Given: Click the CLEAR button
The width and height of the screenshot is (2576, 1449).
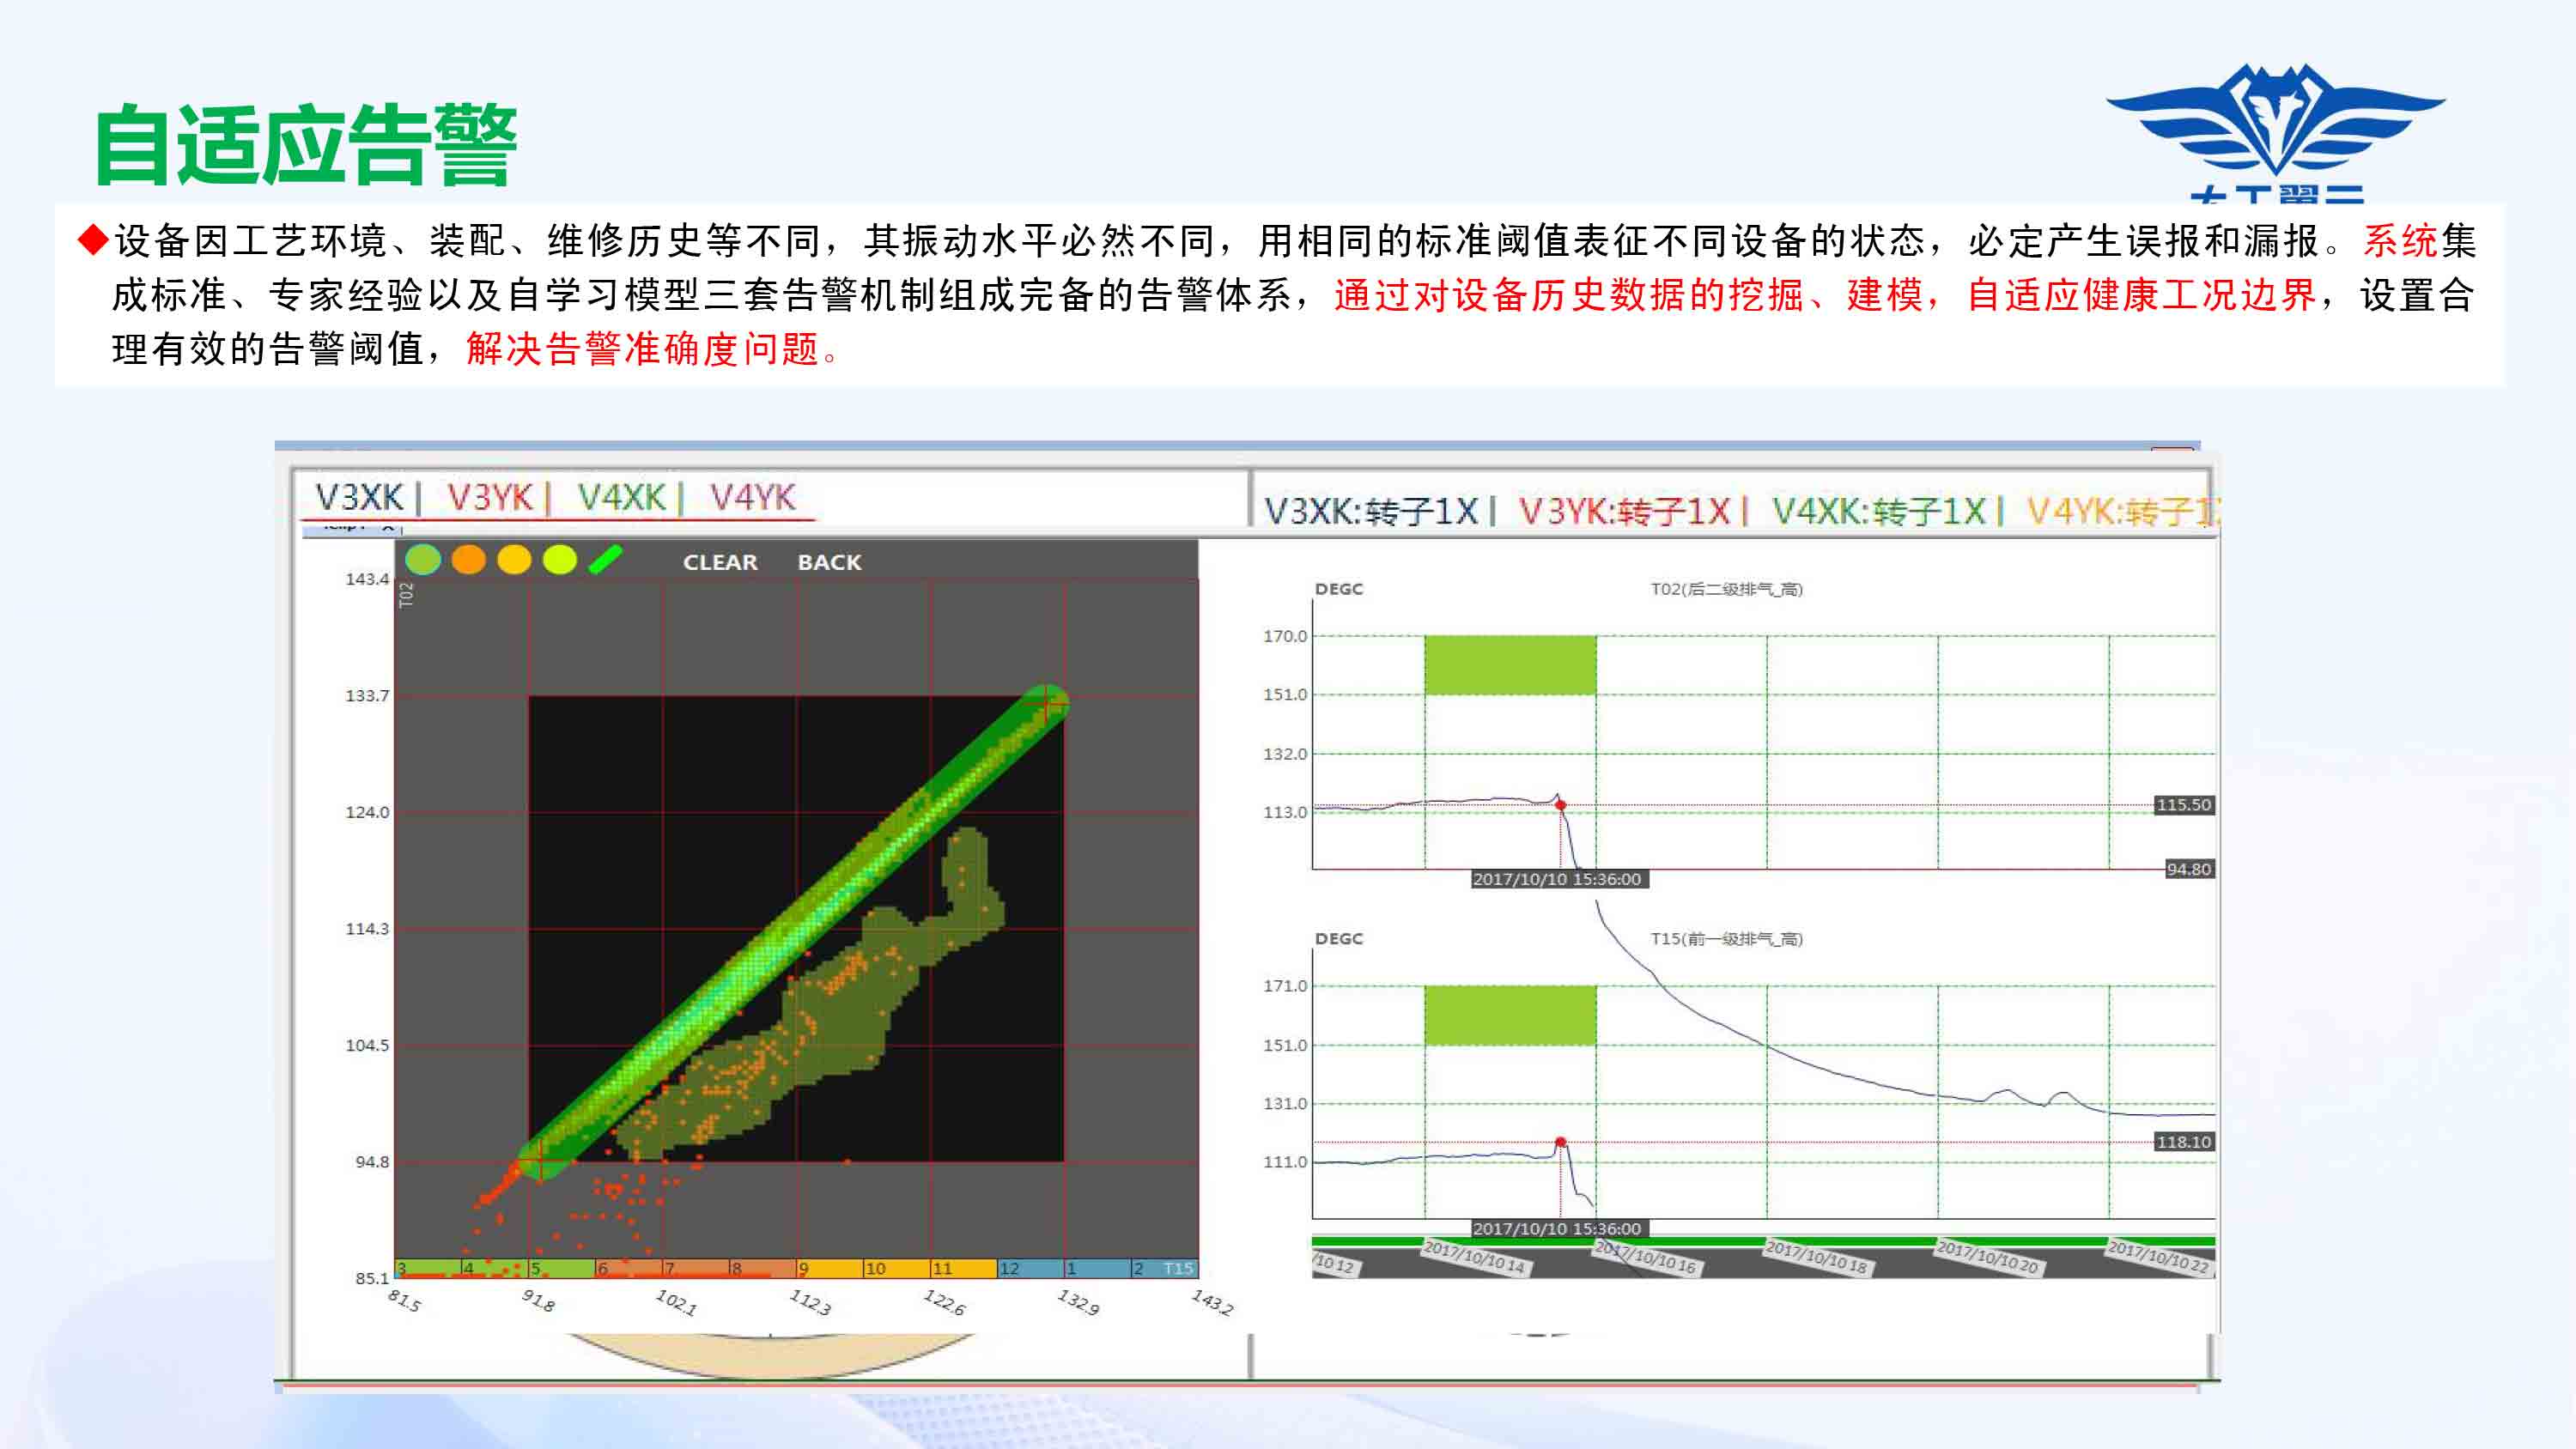Looking at the screenshot, I should coord(720,562).
